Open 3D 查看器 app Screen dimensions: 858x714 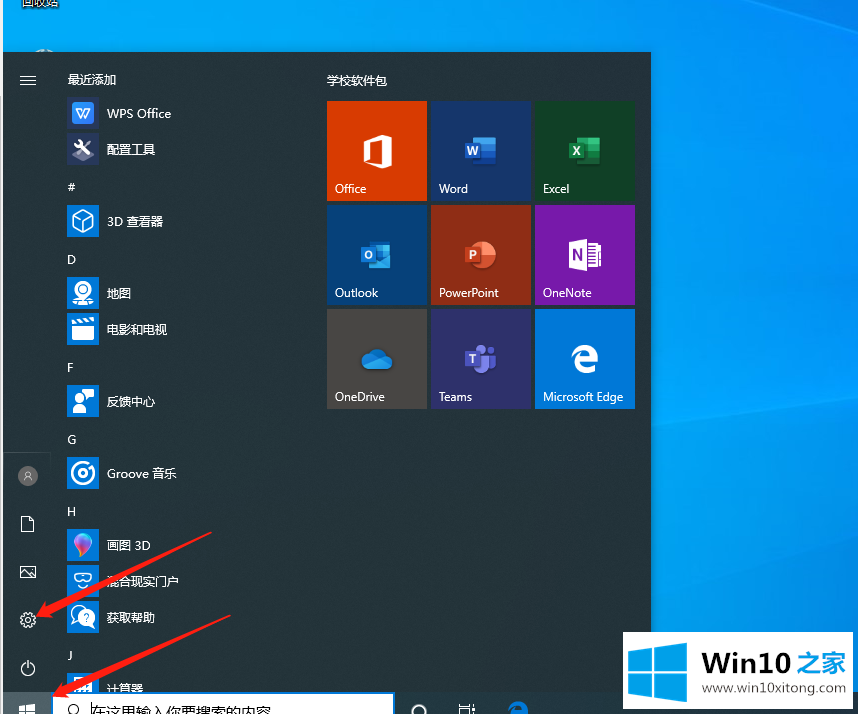pyautogui.click(x=115, y=221)
